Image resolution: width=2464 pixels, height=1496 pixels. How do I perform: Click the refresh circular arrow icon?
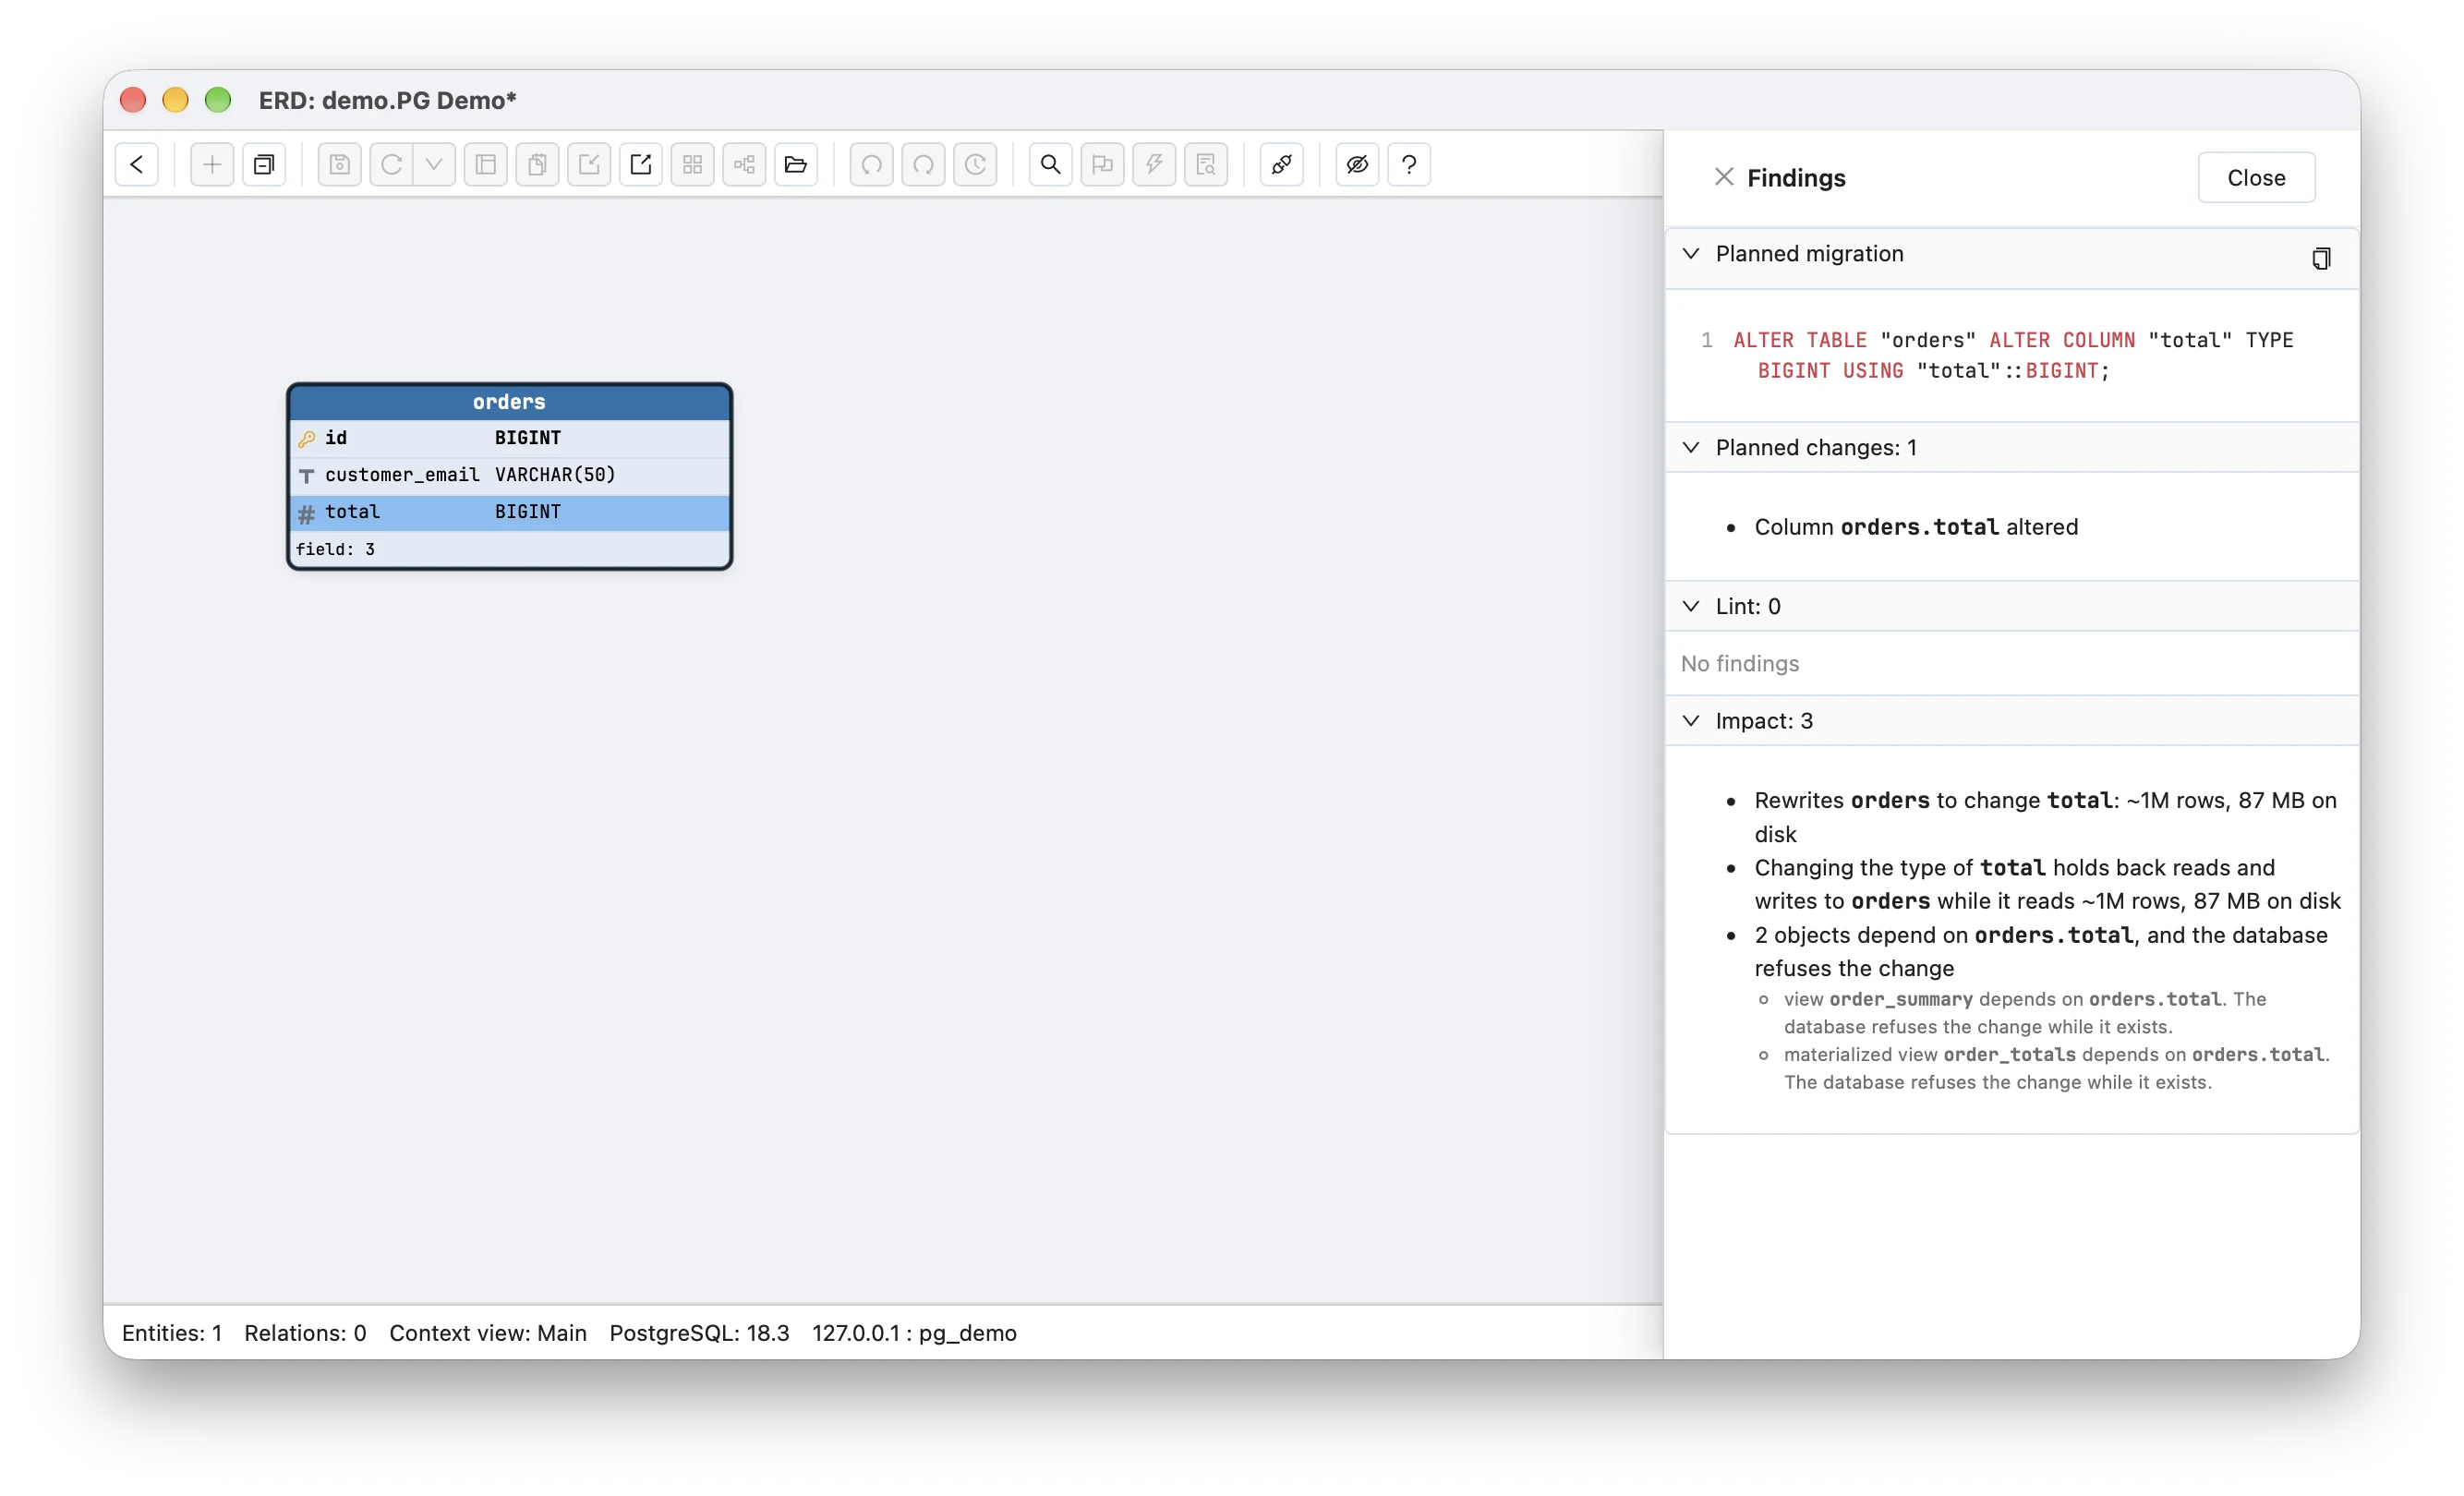pyautogui.click(x=391, y=164)
